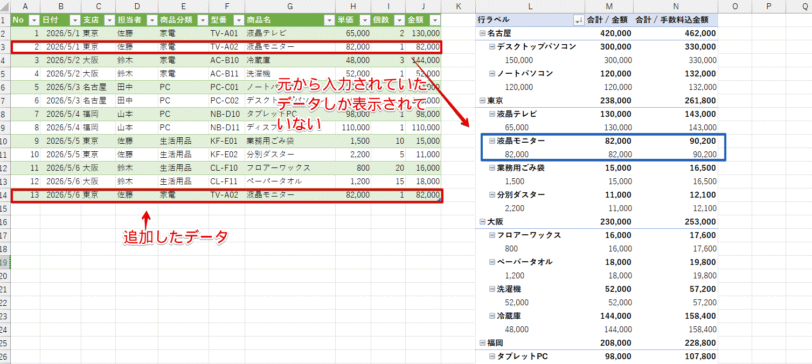812x364 pixels.
Task: Open the 支店 column filter dropdown
Action: 109,20
